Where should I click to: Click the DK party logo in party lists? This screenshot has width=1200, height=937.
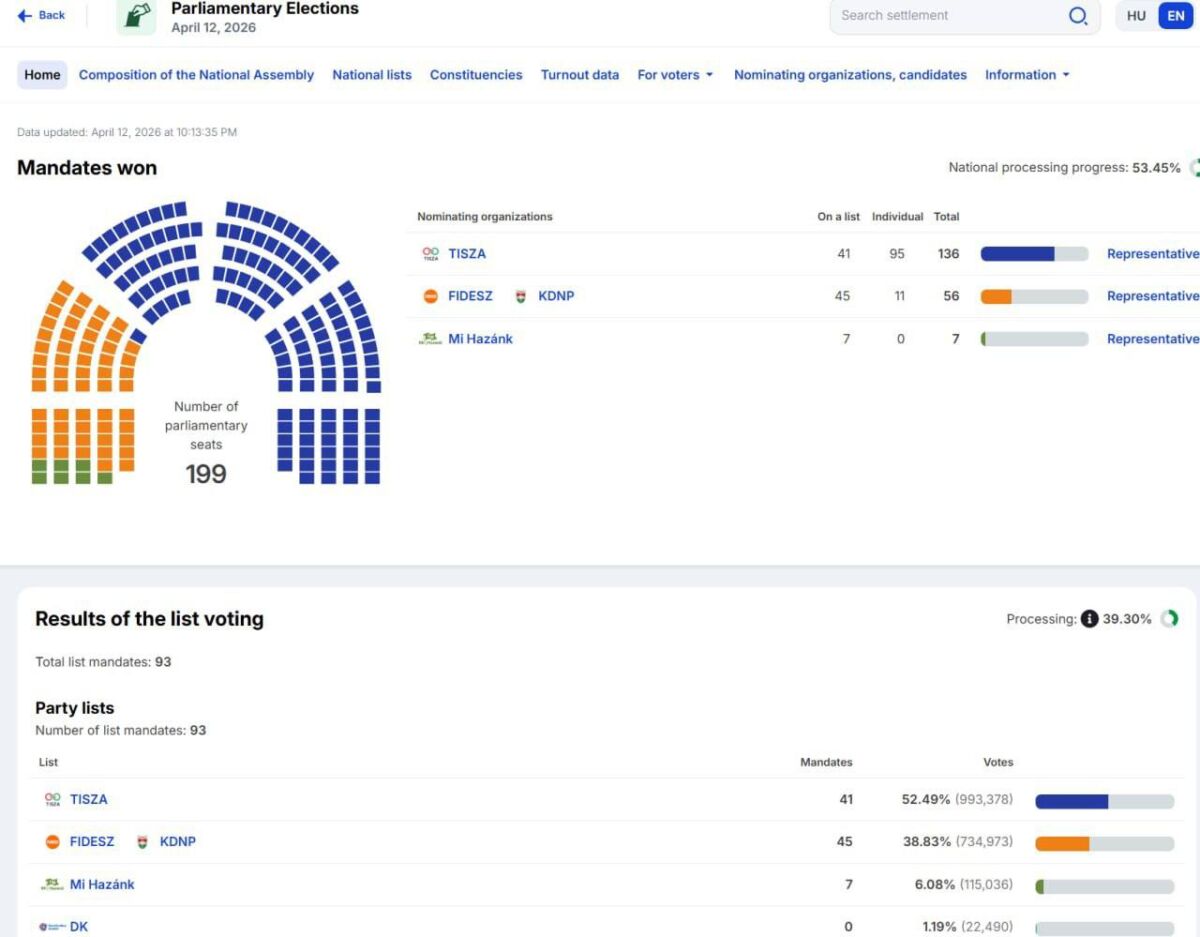pos(52,927)
